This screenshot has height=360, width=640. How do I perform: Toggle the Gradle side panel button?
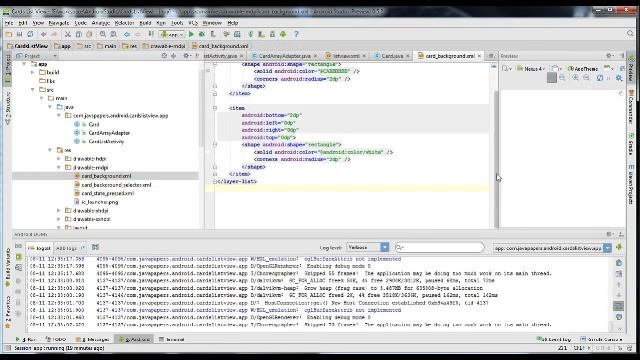pyautogui.click(x=631, y=144)
